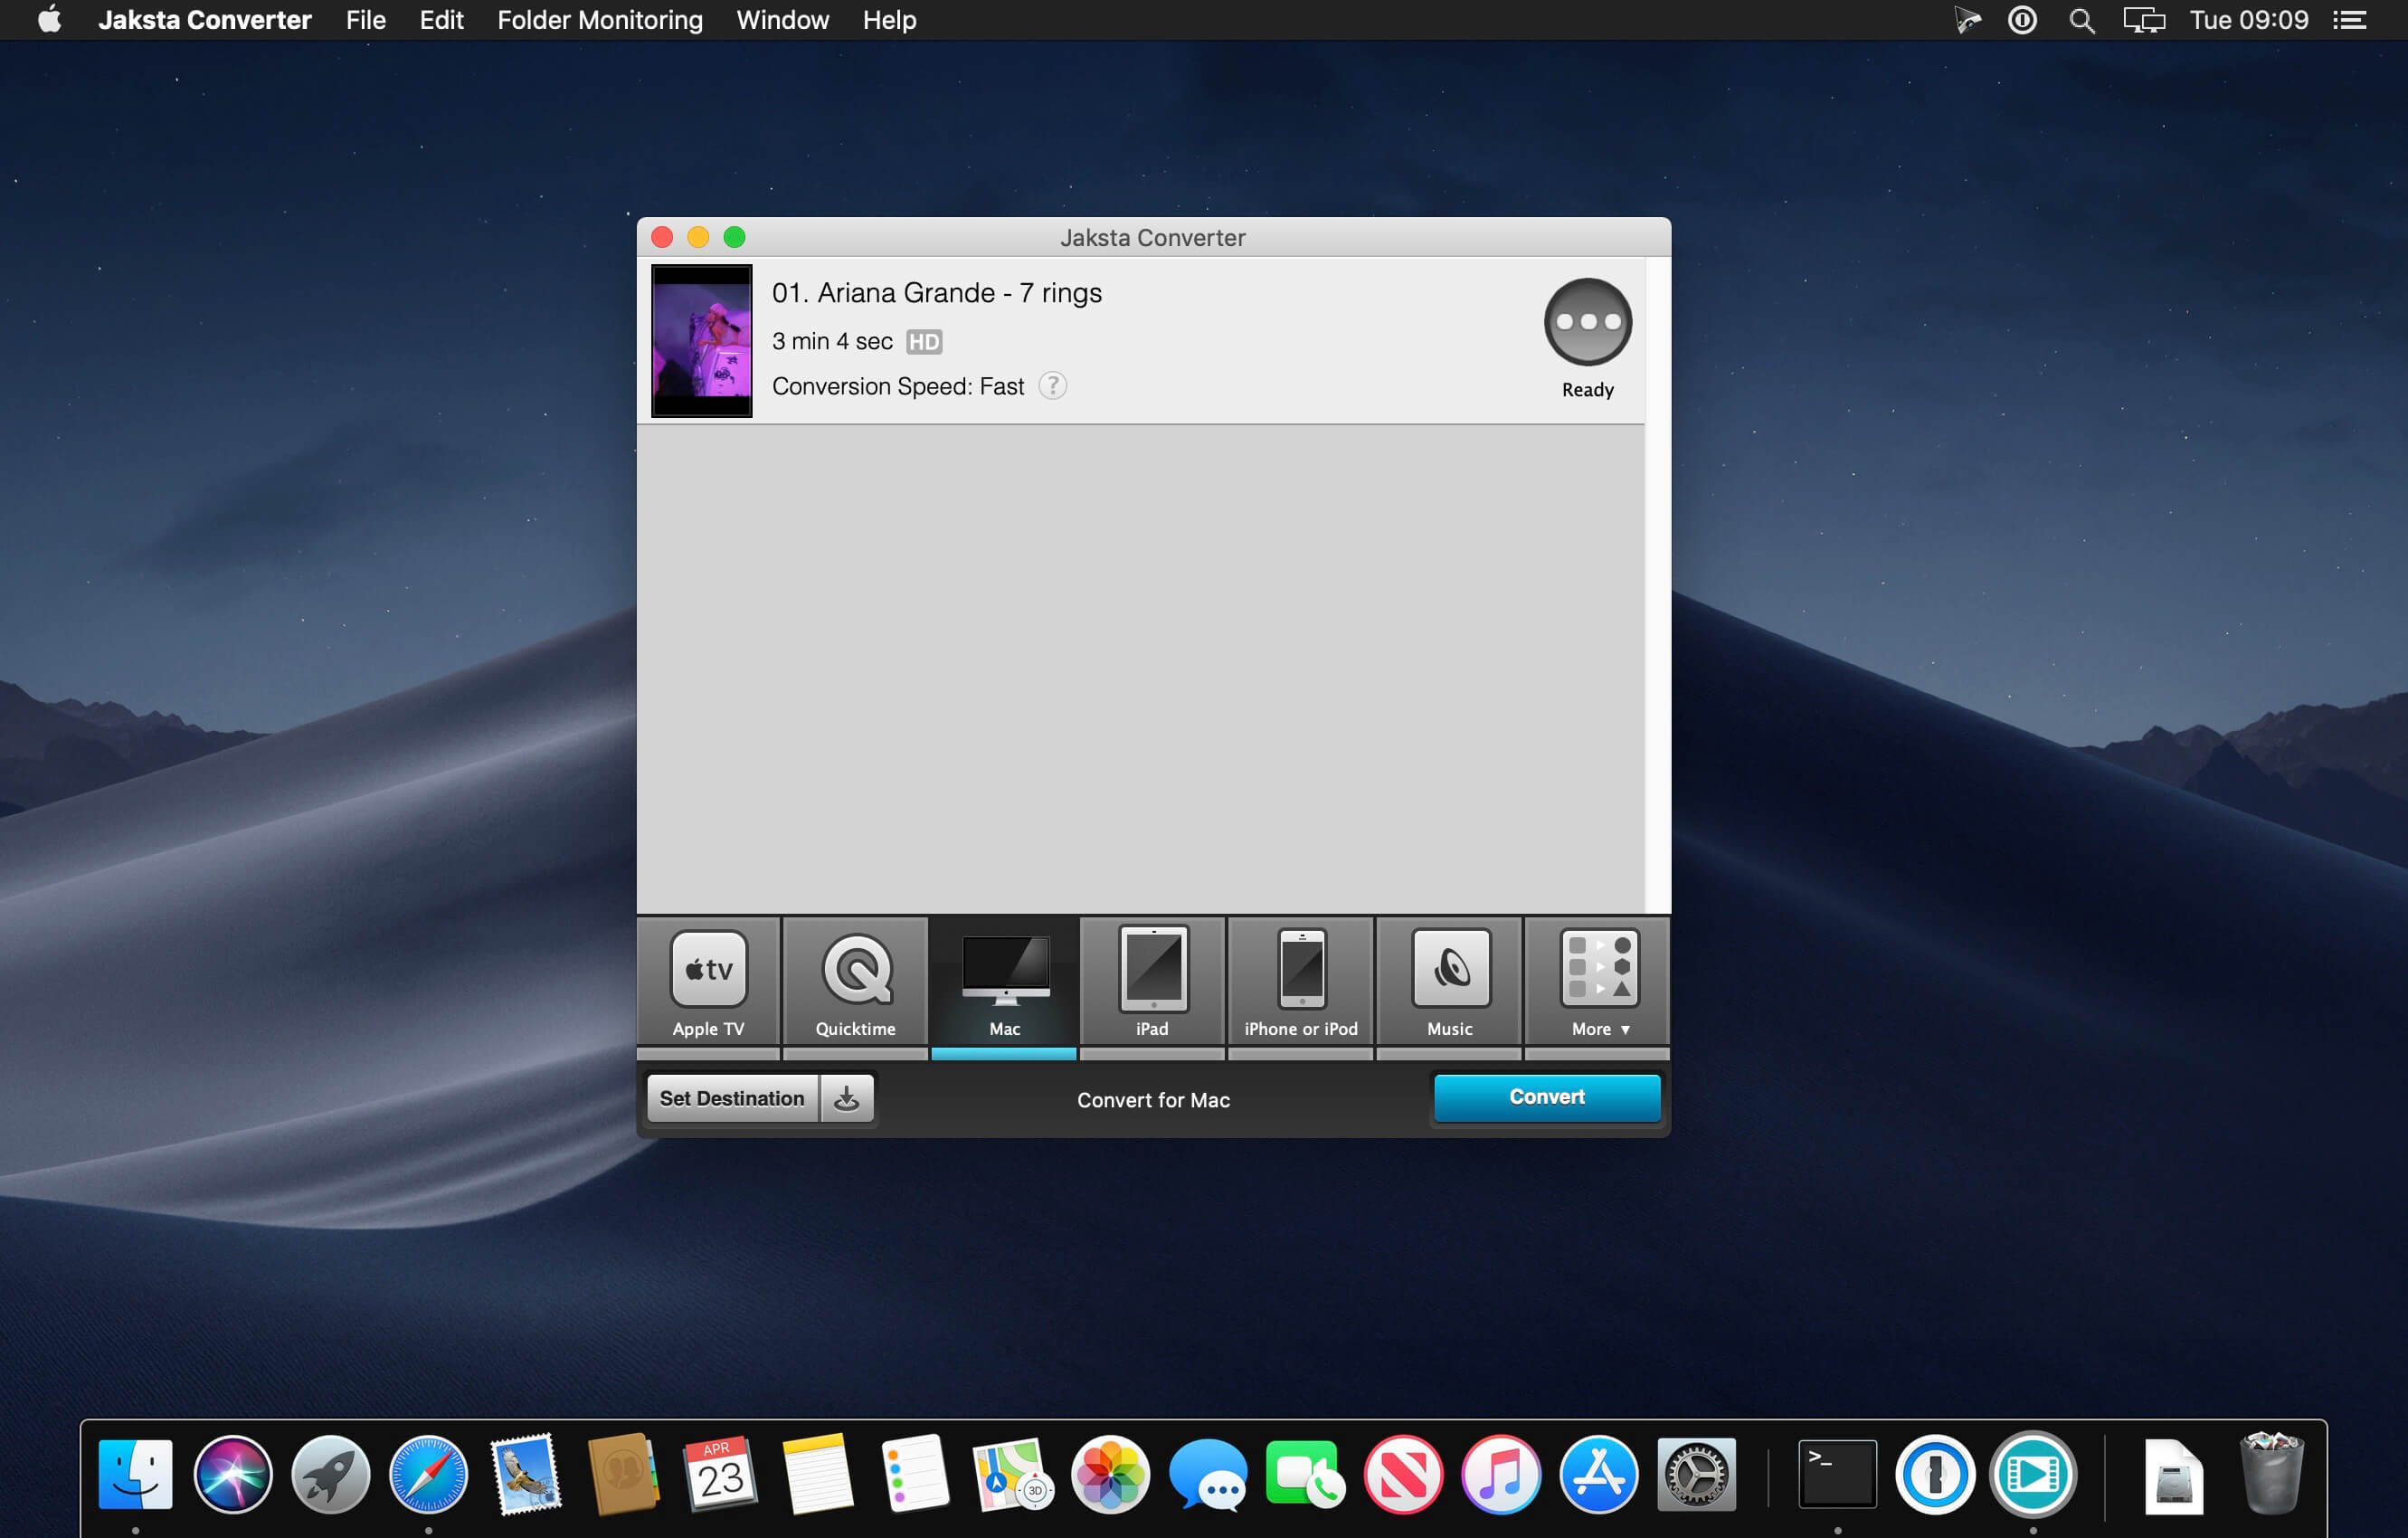Click the '3 min 4 sec' duration text
The width and height of the screenshot is (2408, 1538).
pos(832,341)
